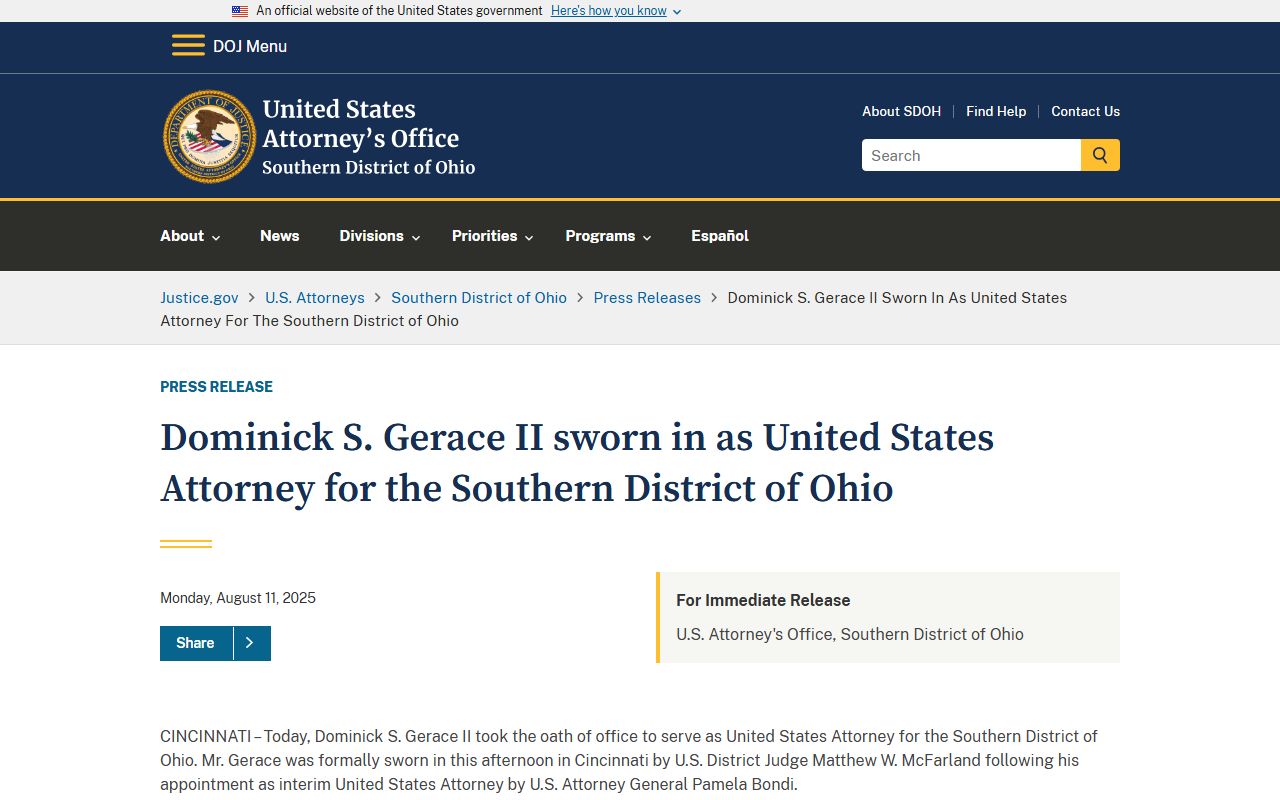Expand the Share arrow chevron

tap(251, 643)
